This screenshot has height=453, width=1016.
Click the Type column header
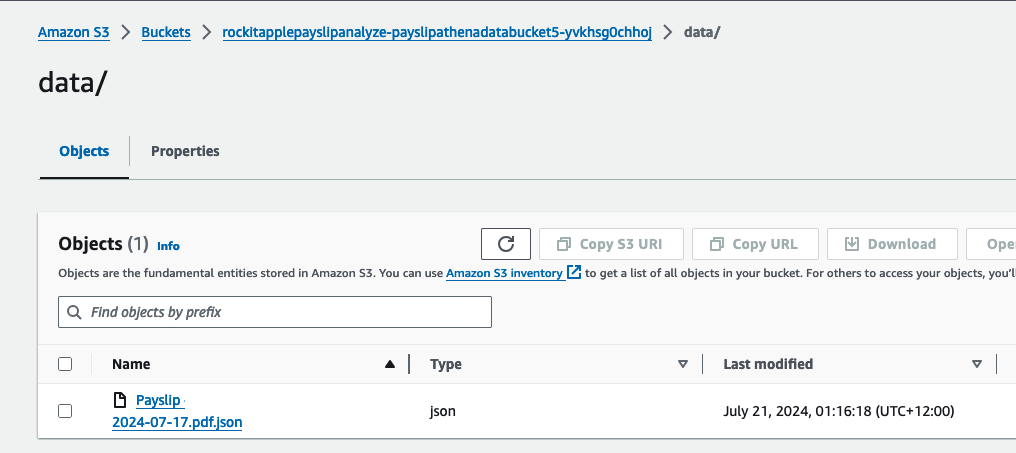446,364
